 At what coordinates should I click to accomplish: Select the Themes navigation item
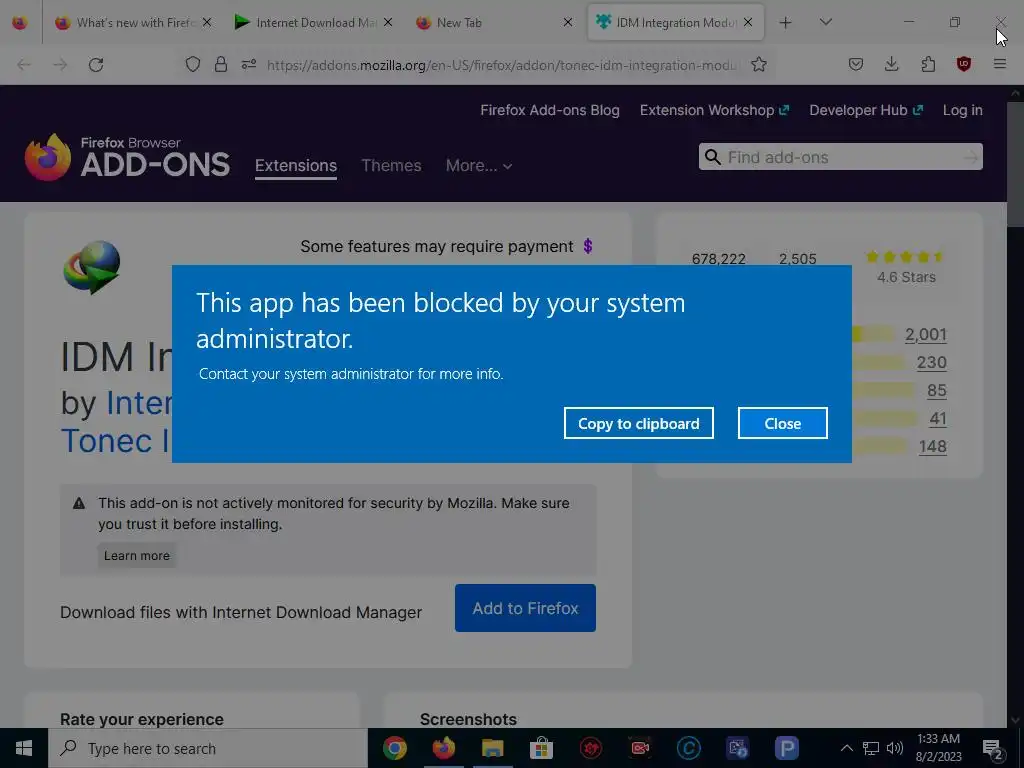(391, 165)
